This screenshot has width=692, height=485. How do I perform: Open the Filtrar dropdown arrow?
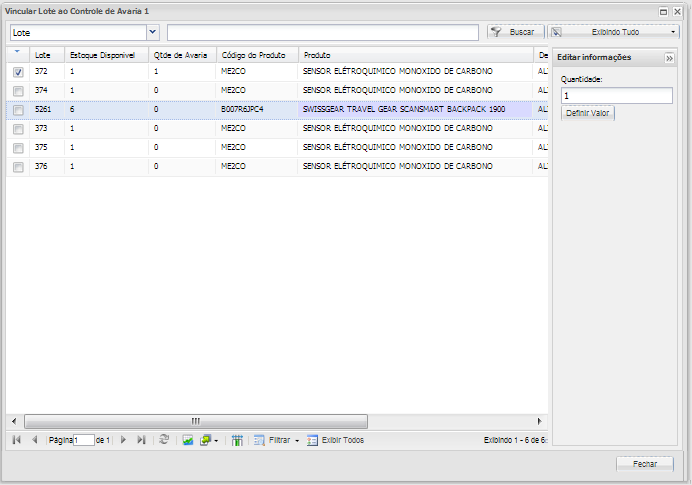tap(297, 441)
